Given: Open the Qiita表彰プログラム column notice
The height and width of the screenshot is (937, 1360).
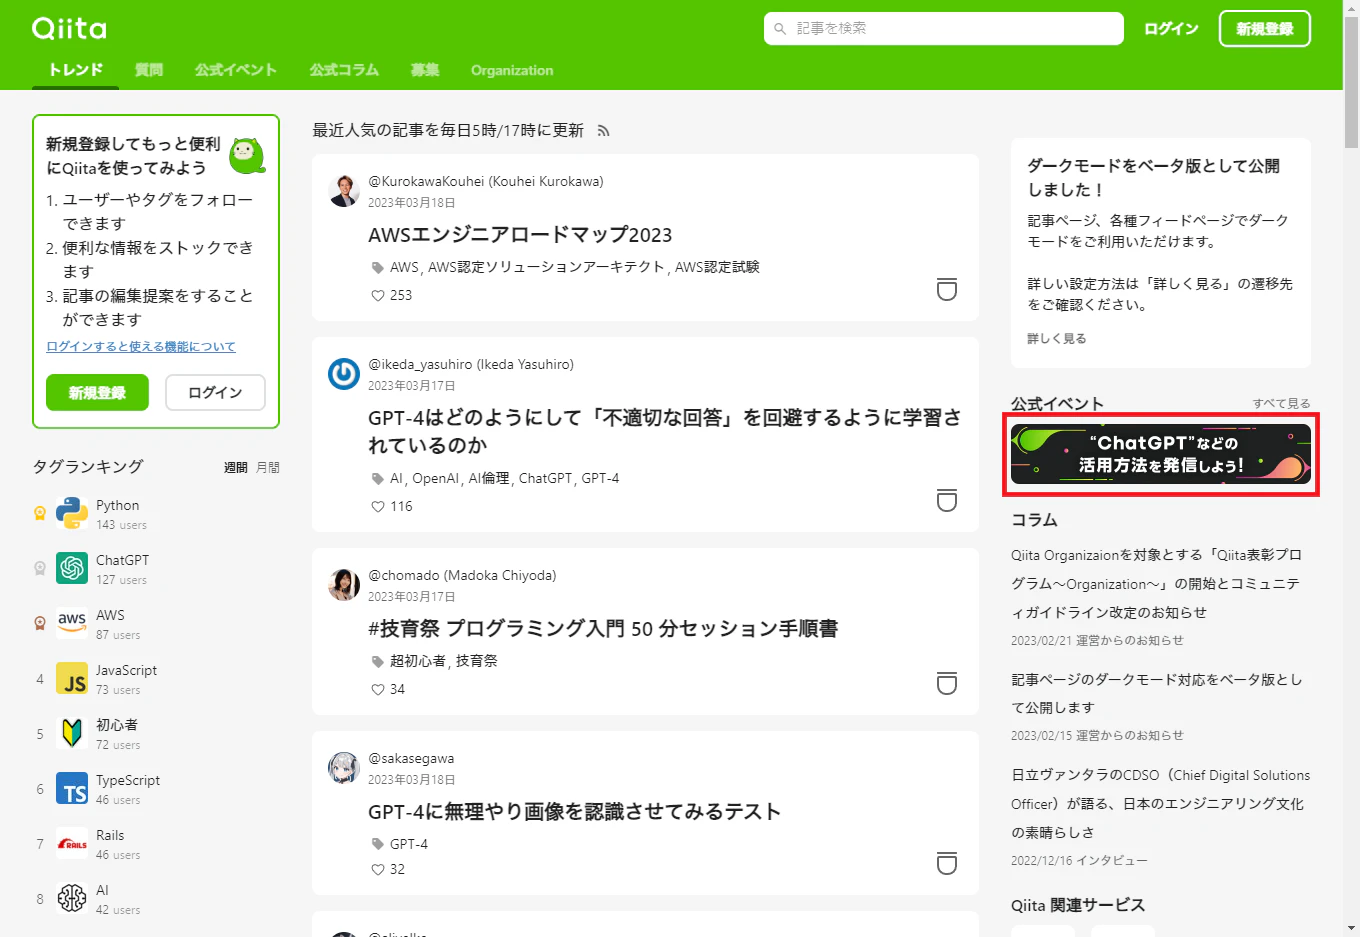Looking at the screenshot, I should pyautogui.click(x=1156, y=583).
